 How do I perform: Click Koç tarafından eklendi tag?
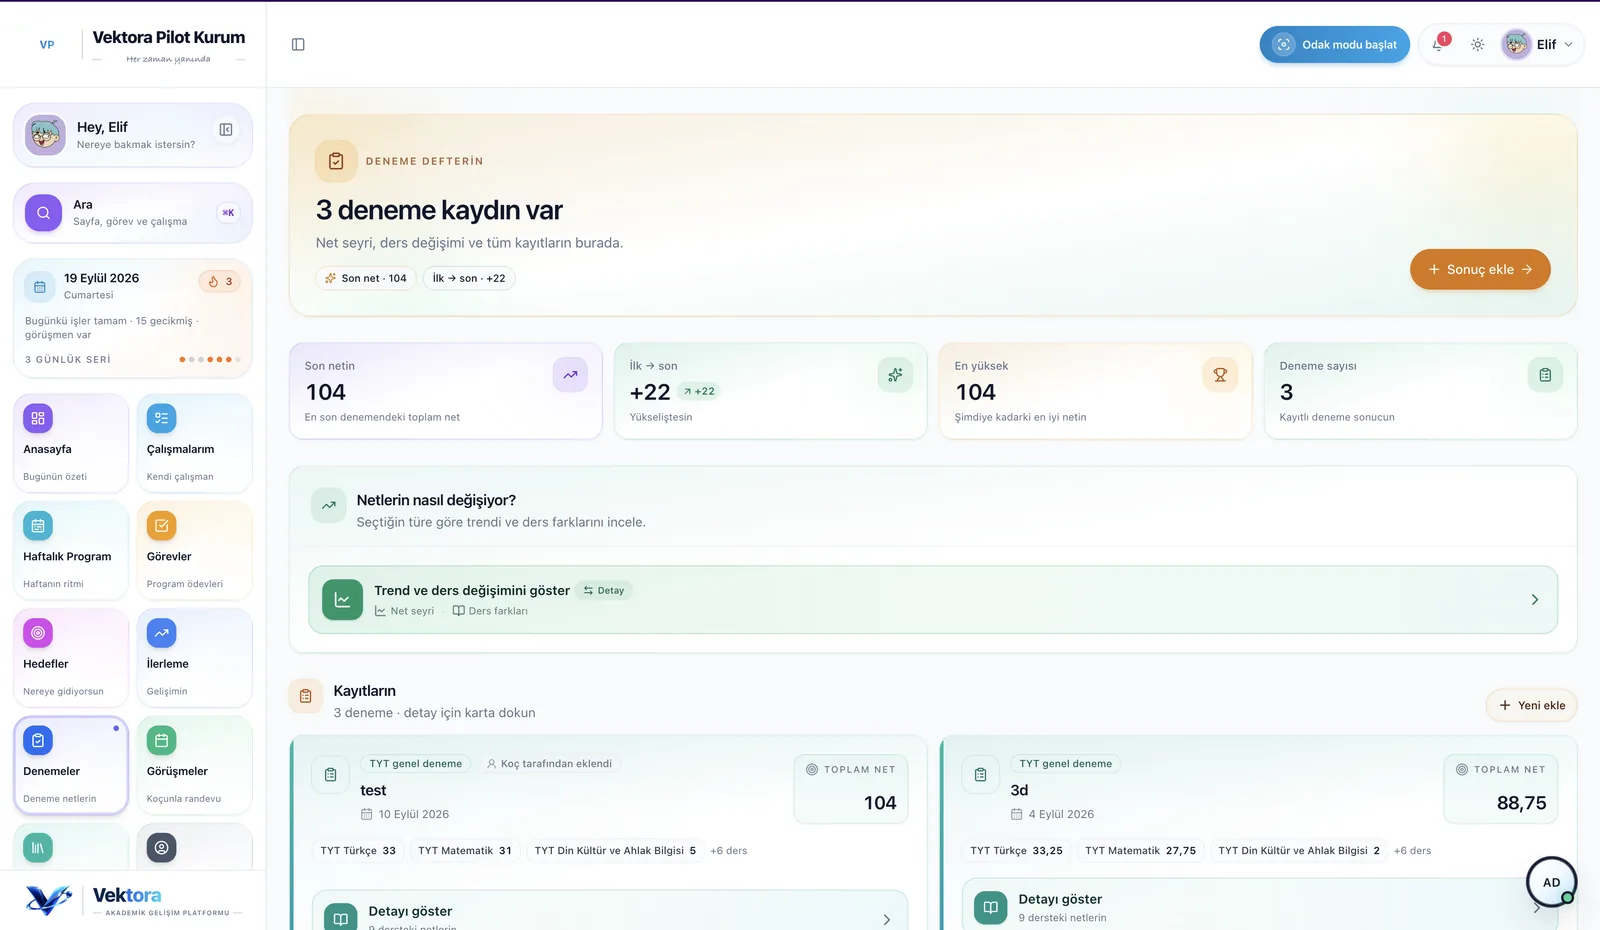(x=549, y=764)
